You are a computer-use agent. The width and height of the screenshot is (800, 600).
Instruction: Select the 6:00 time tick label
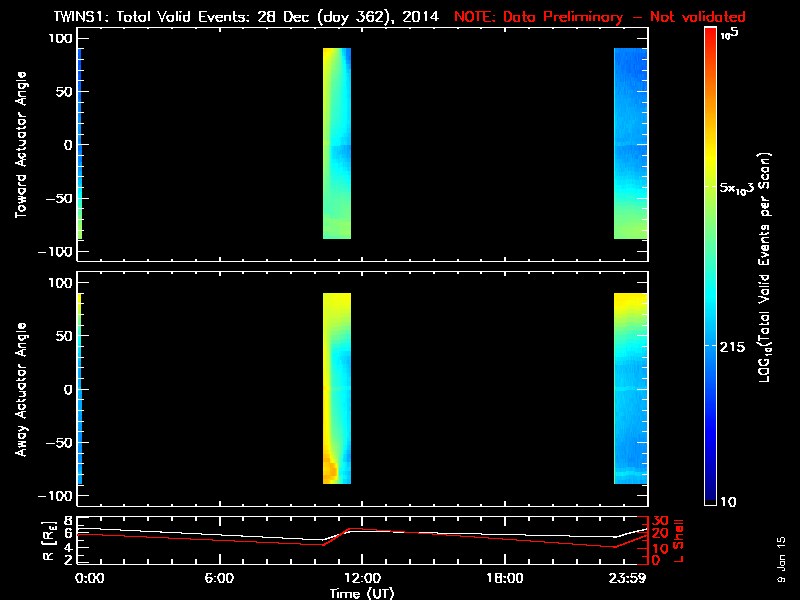(219, 578)
